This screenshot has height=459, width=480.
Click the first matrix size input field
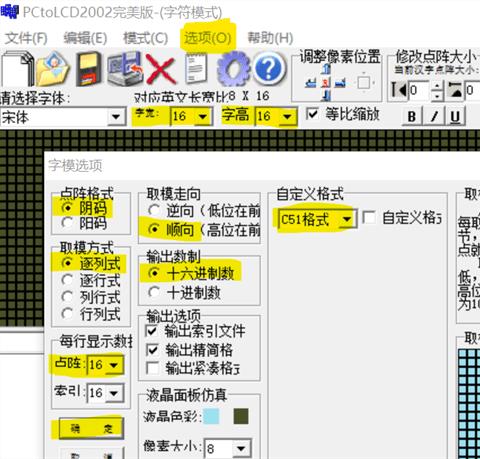coord(419,90)
